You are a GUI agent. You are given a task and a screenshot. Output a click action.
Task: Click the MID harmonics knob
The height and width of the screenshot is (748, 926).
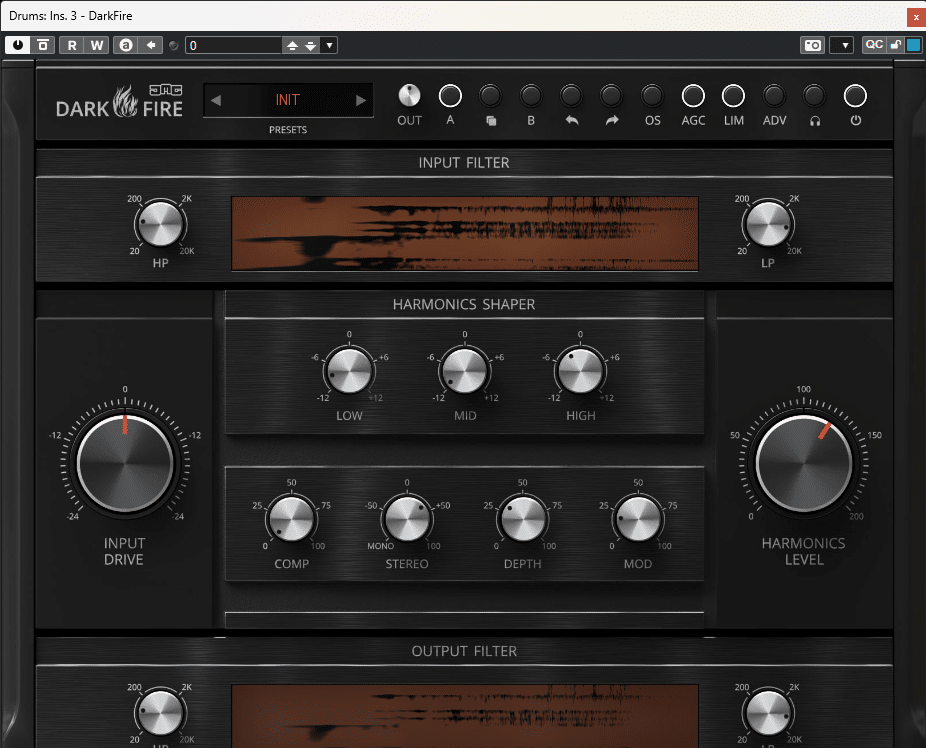pyautogui.click(x=465, y=371)
